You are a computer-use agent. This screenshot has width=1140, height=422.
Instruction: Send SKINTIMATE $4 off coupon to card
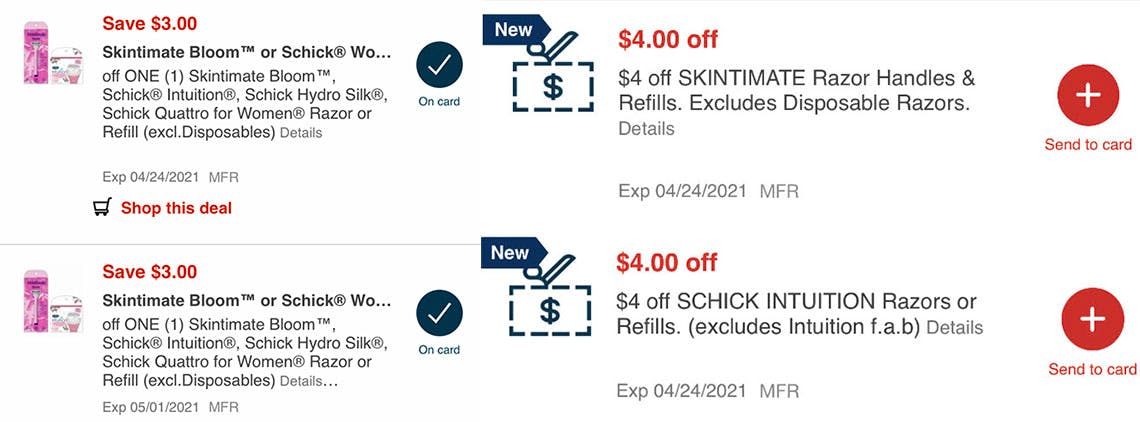[x=1088, y=95]
